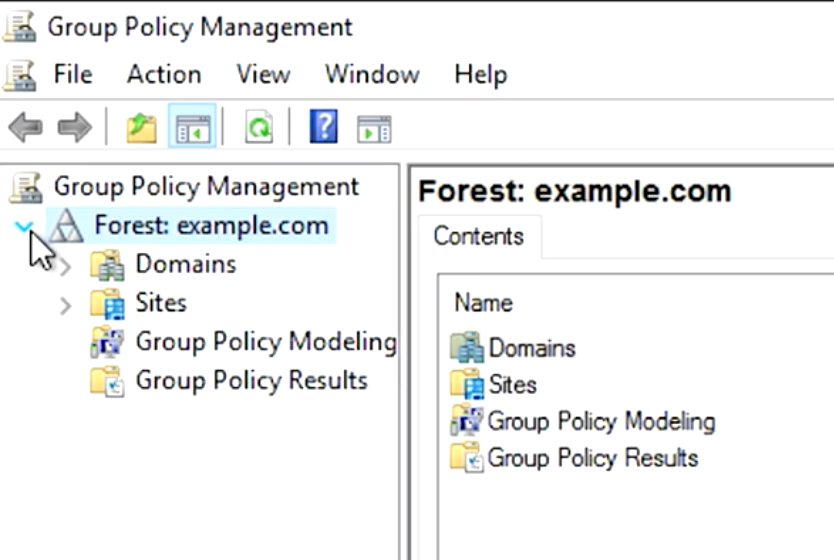Expand the Sites tree node
Viewport: 834px width, 560px height.
pos(65,305)
